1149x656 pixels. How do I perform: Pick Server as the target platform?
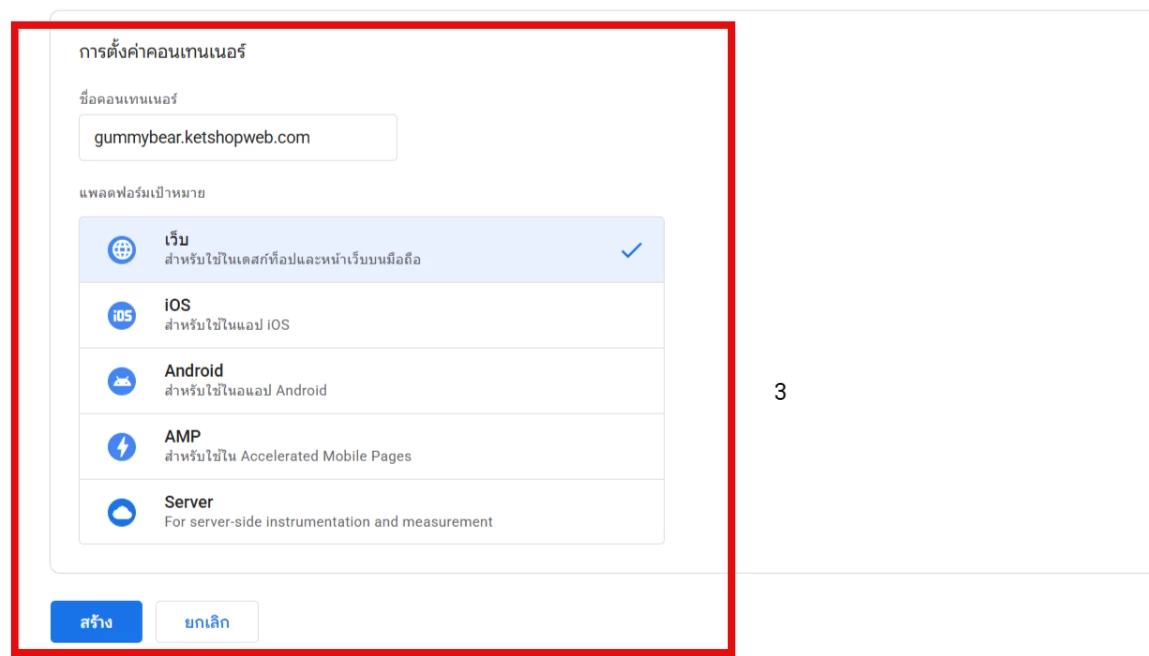coord(371,512)
